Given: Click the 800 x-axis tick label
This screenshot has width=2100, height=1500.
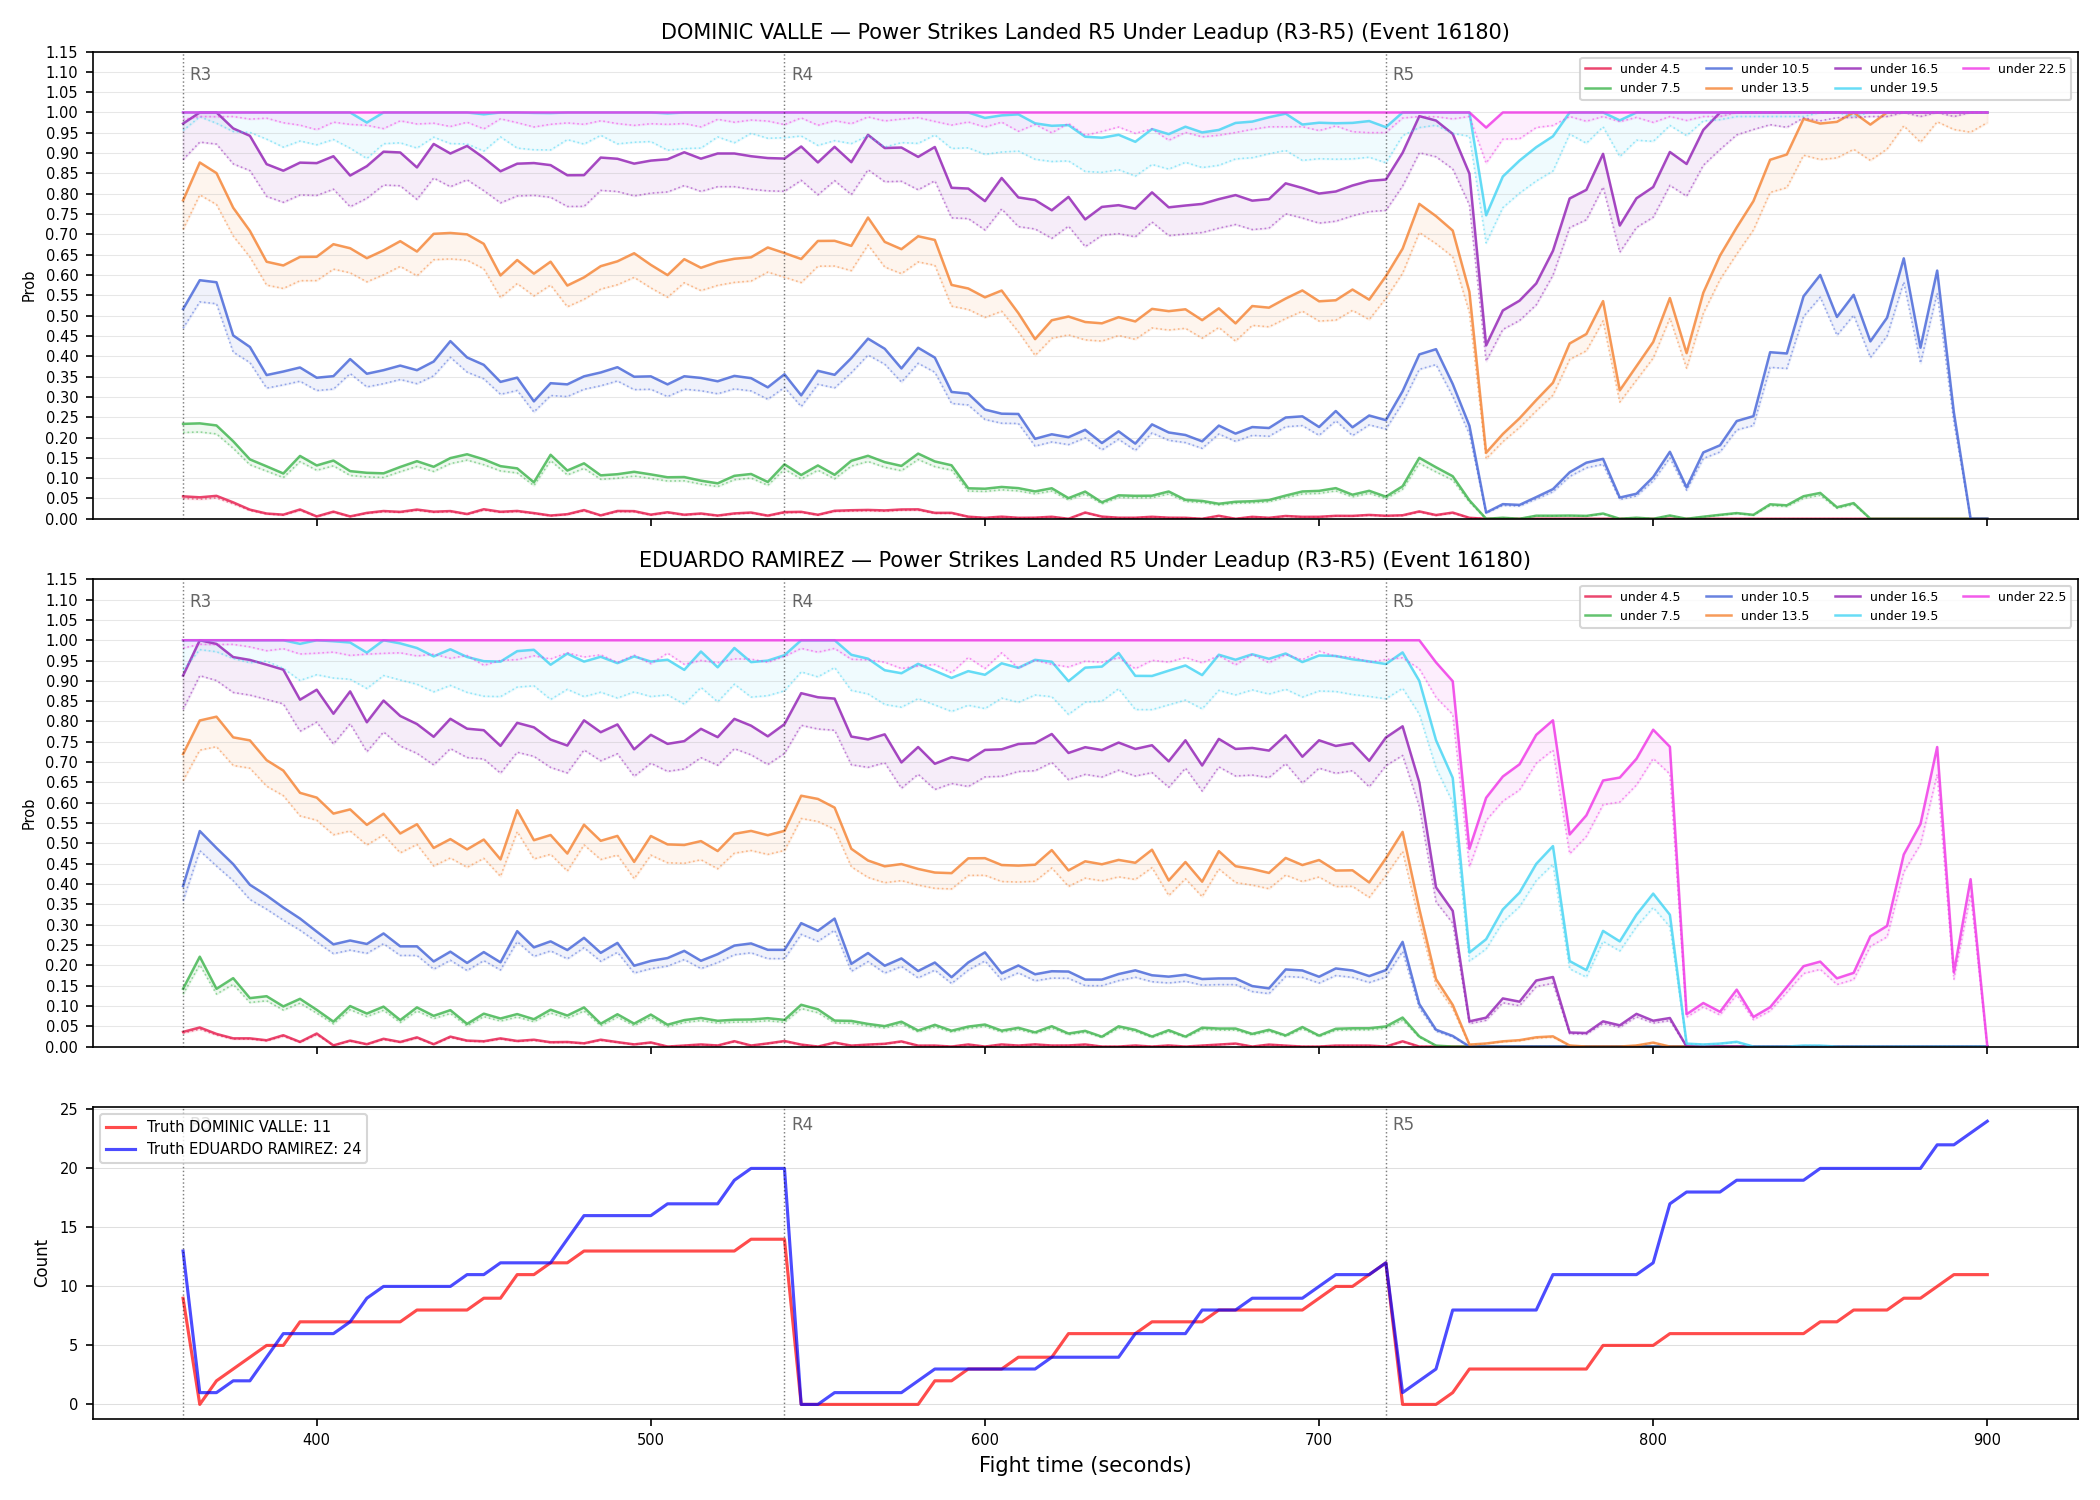Looking at the screenshot, I should click(1653, 1440).
